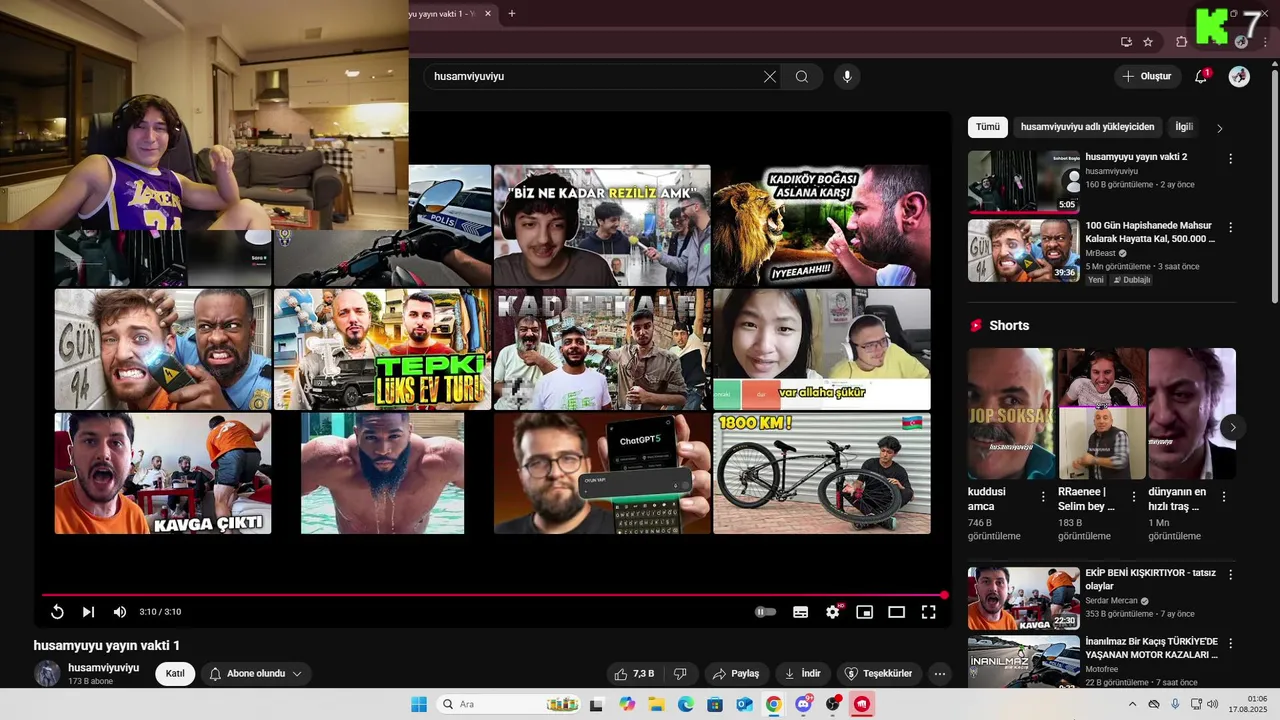Image resolution: width=1280 pixels, height=720 pixels.
Task: Open the MrBeast 100 Gün video thumbnail
Action: pos(1023,250)
